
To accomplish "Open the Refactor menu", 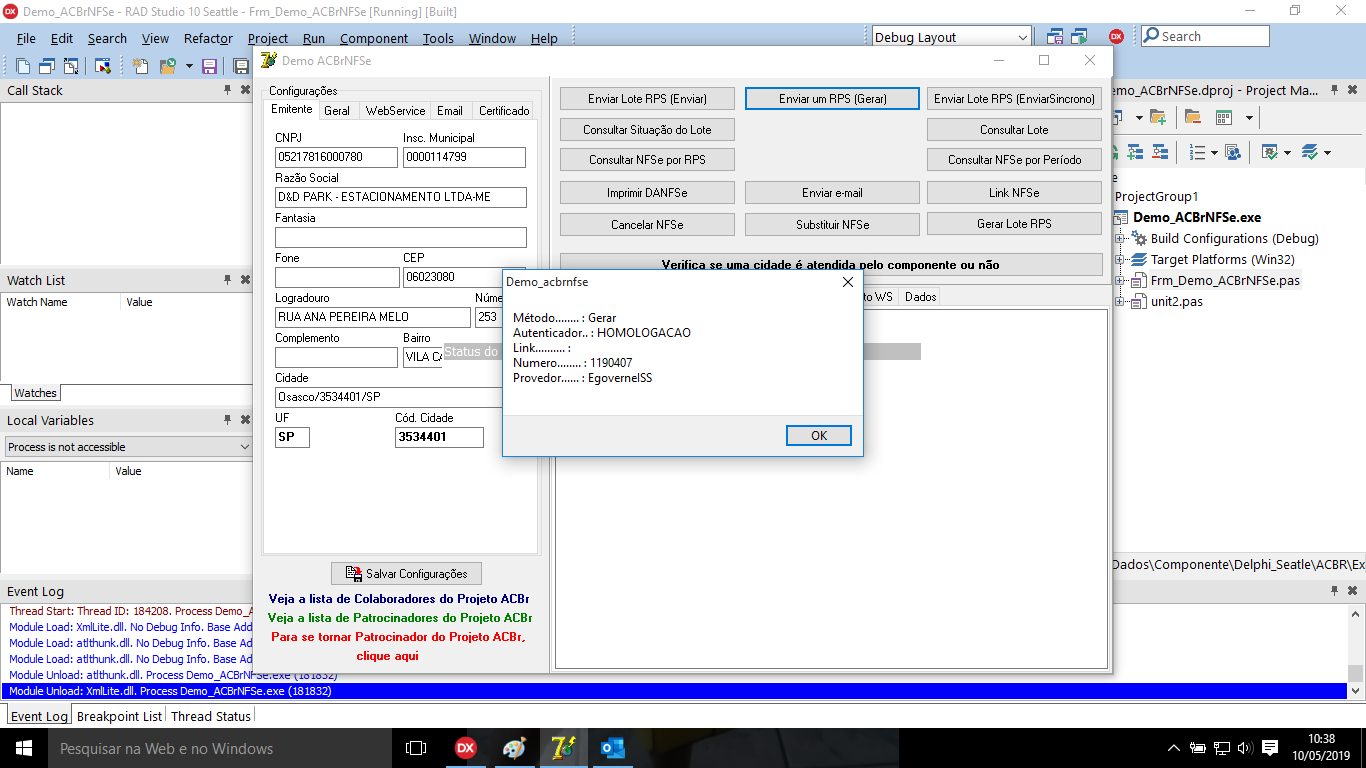I will coord(208,38).
